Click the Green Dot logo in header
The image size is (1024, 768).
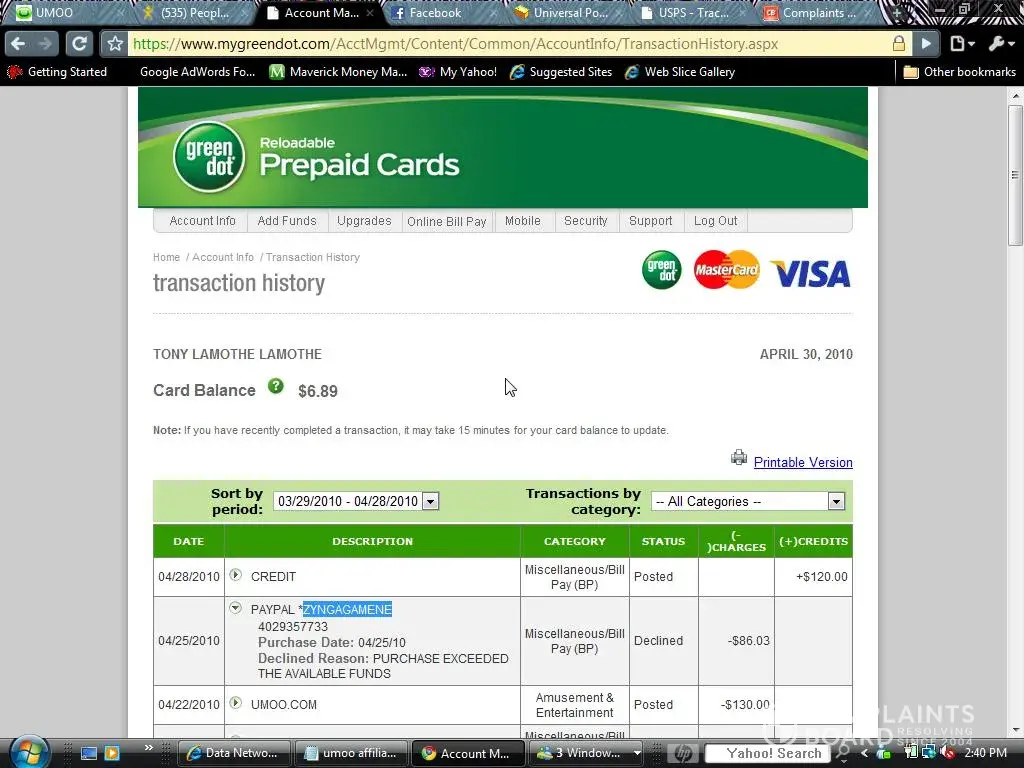(208, 157)
